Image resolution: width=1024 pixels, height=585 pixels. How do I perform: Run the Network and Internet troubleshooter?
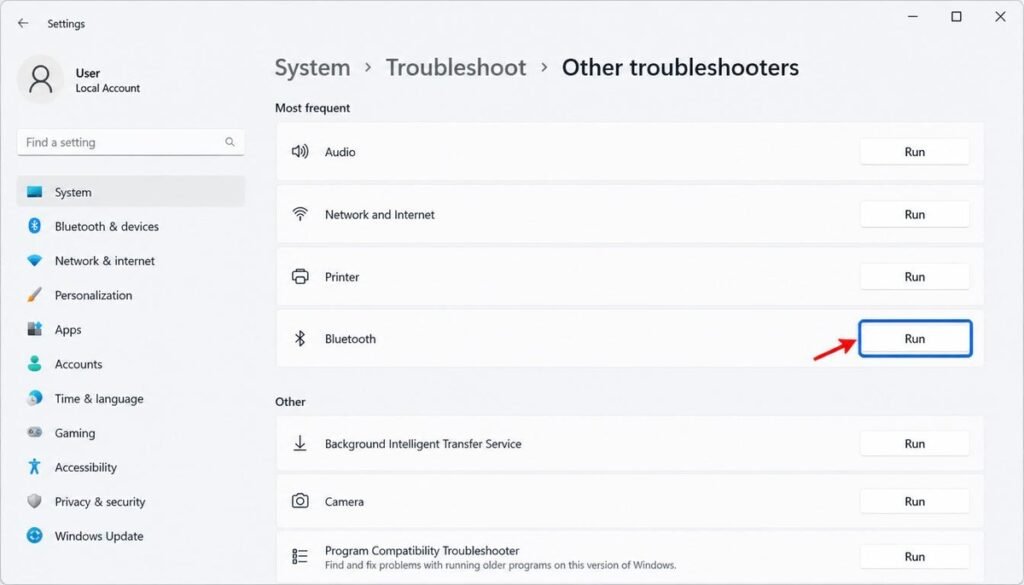tap(914, 214)
